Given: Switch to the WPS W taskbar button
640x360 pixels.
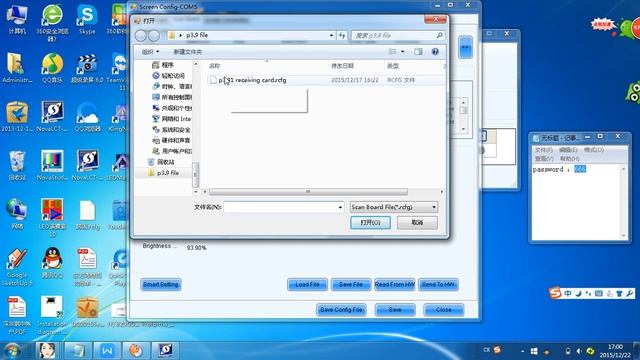Looking at the screenshot, I should [107, 351].
